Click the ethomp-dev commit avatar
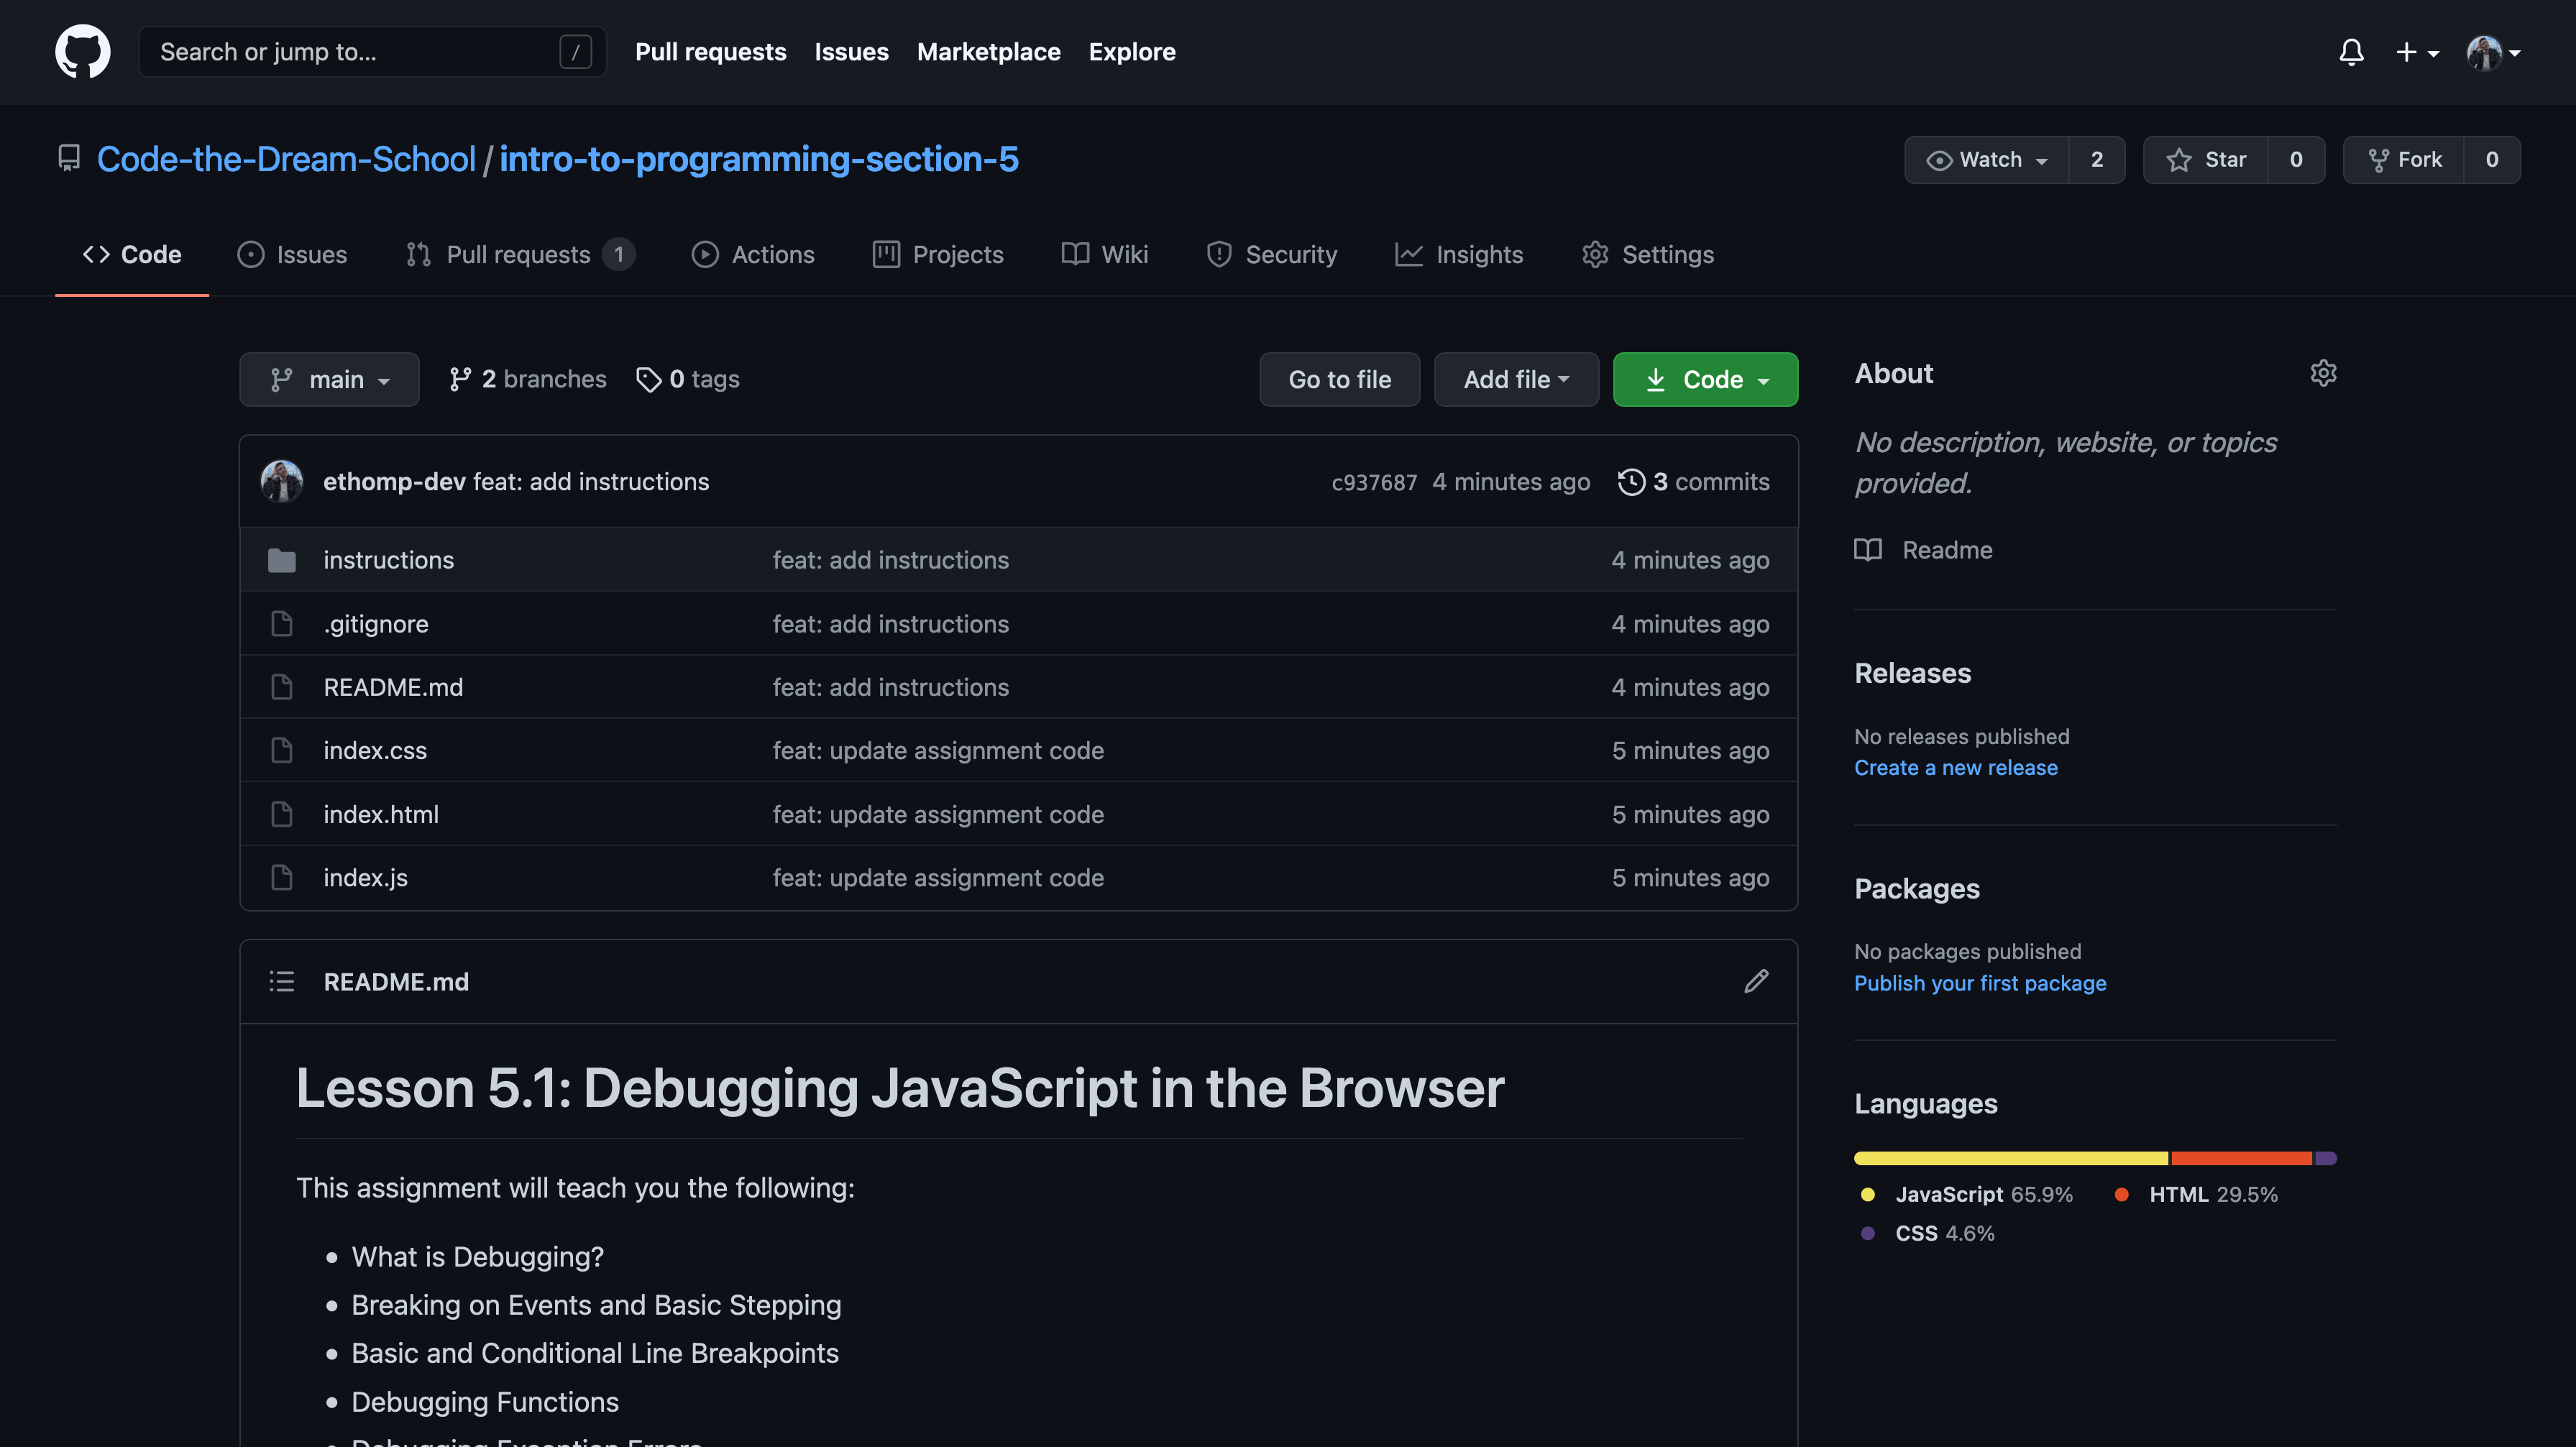The image size is (2576, 1447). click(282, 481)
